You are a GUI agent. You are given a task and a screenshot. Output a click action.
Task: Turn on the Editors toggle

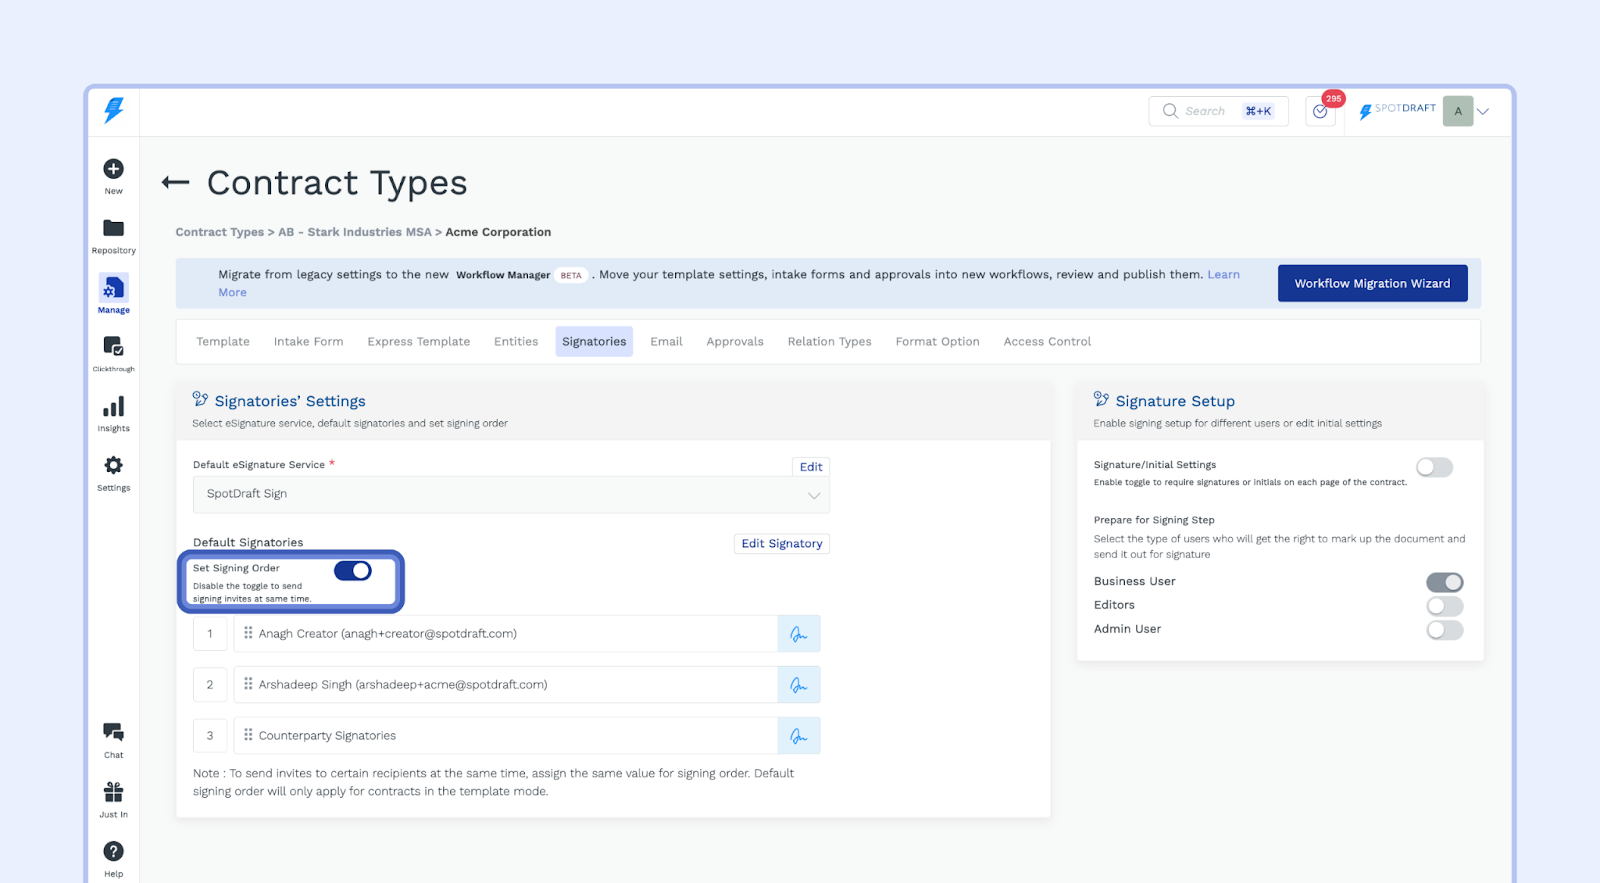(1444, 606)
